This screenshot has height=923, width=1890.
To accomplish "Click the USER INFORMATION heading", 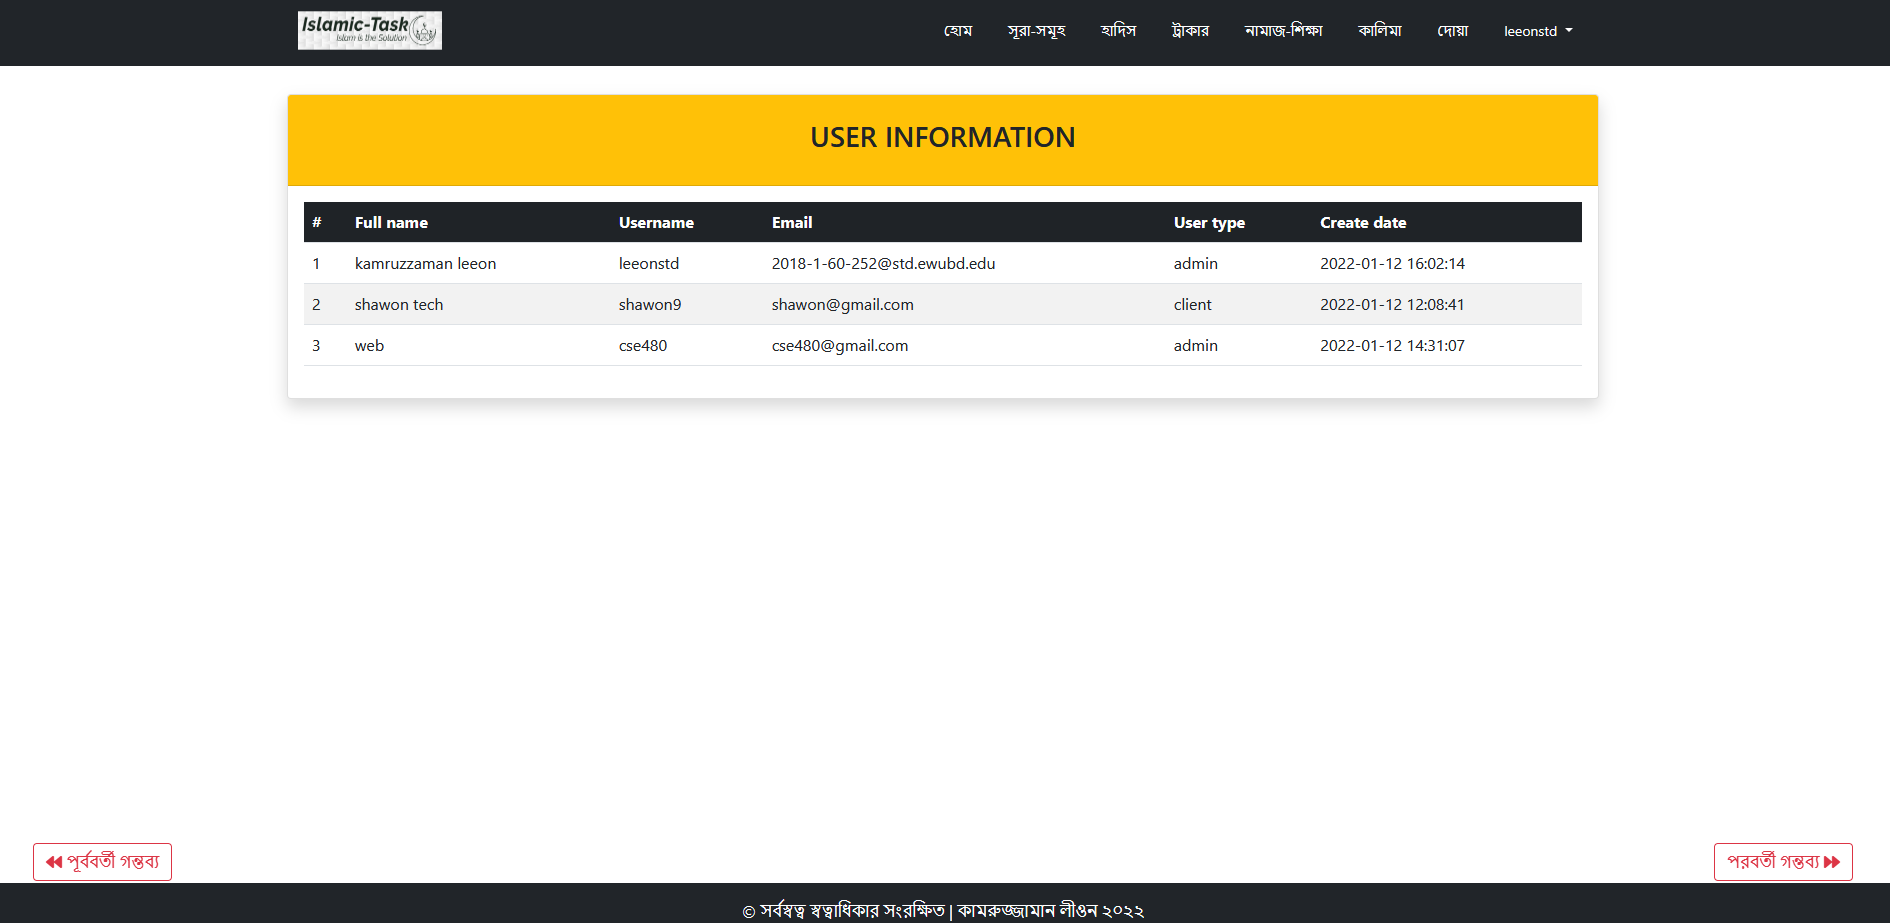I will pos(942,138).
